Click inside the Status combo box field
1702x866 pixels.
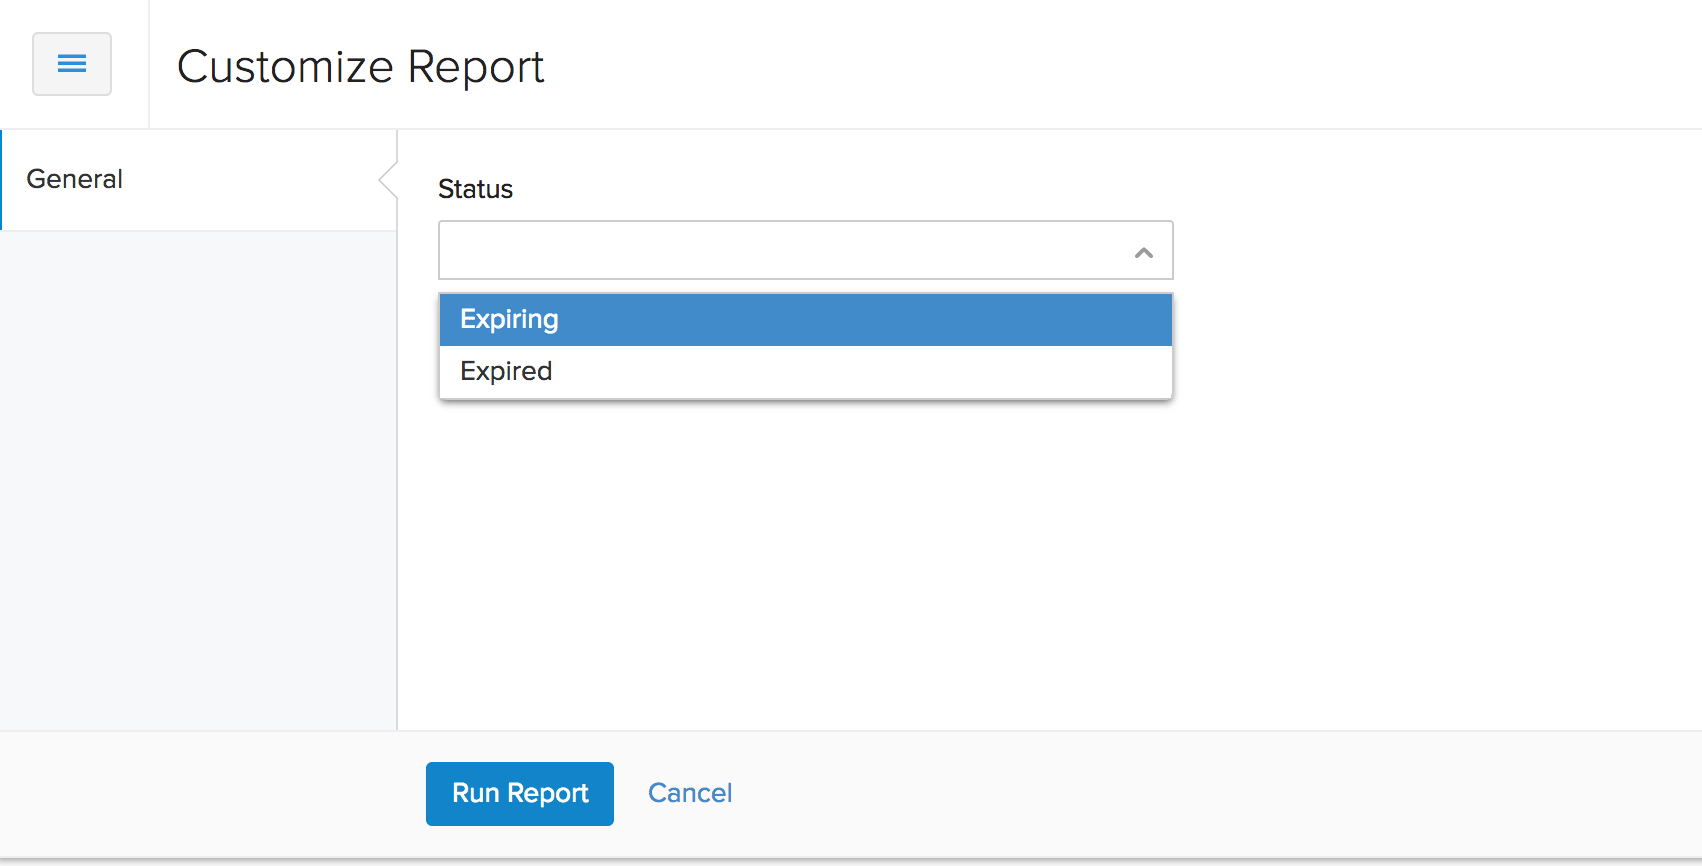[780, 250]
